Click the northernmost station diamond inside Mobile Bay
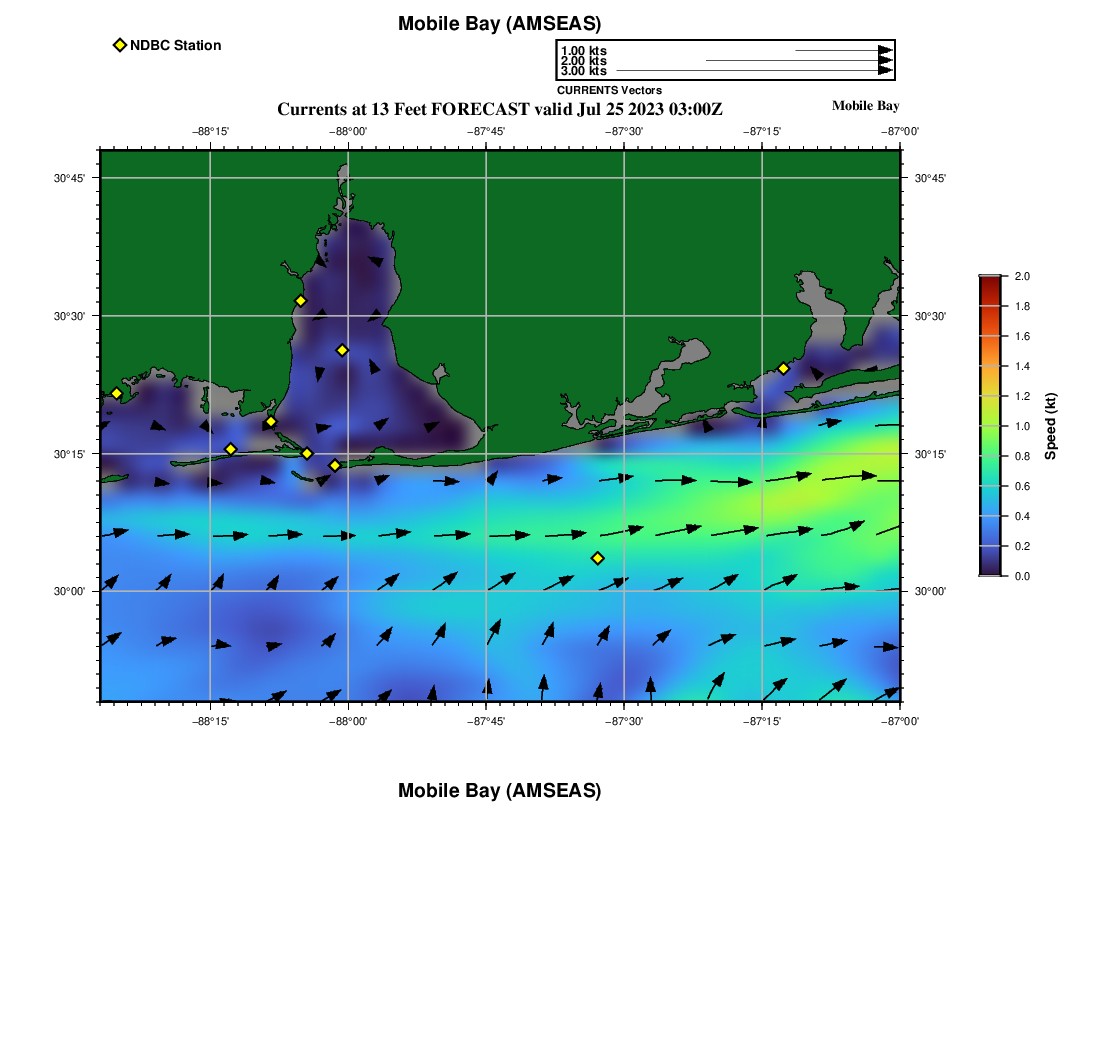 click(x=300, y=301)
